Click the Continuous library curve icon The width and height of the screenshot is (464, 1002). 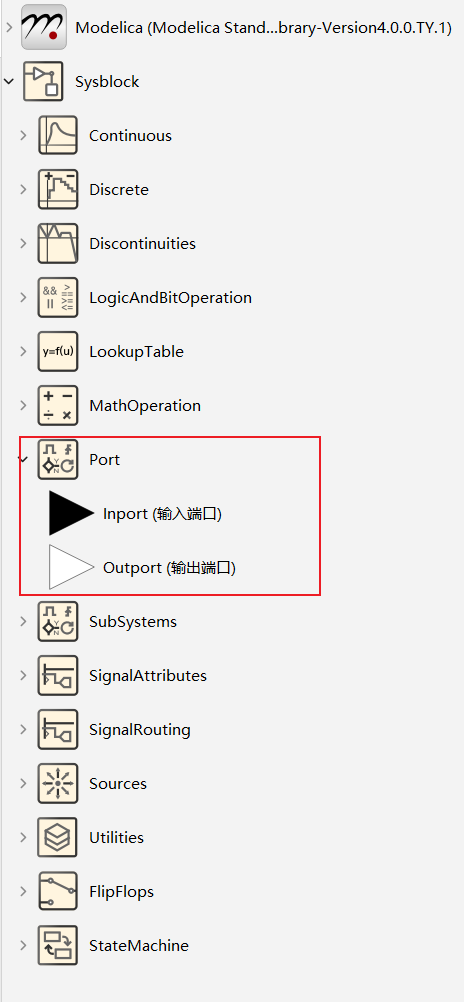click(x=58, y=135)
